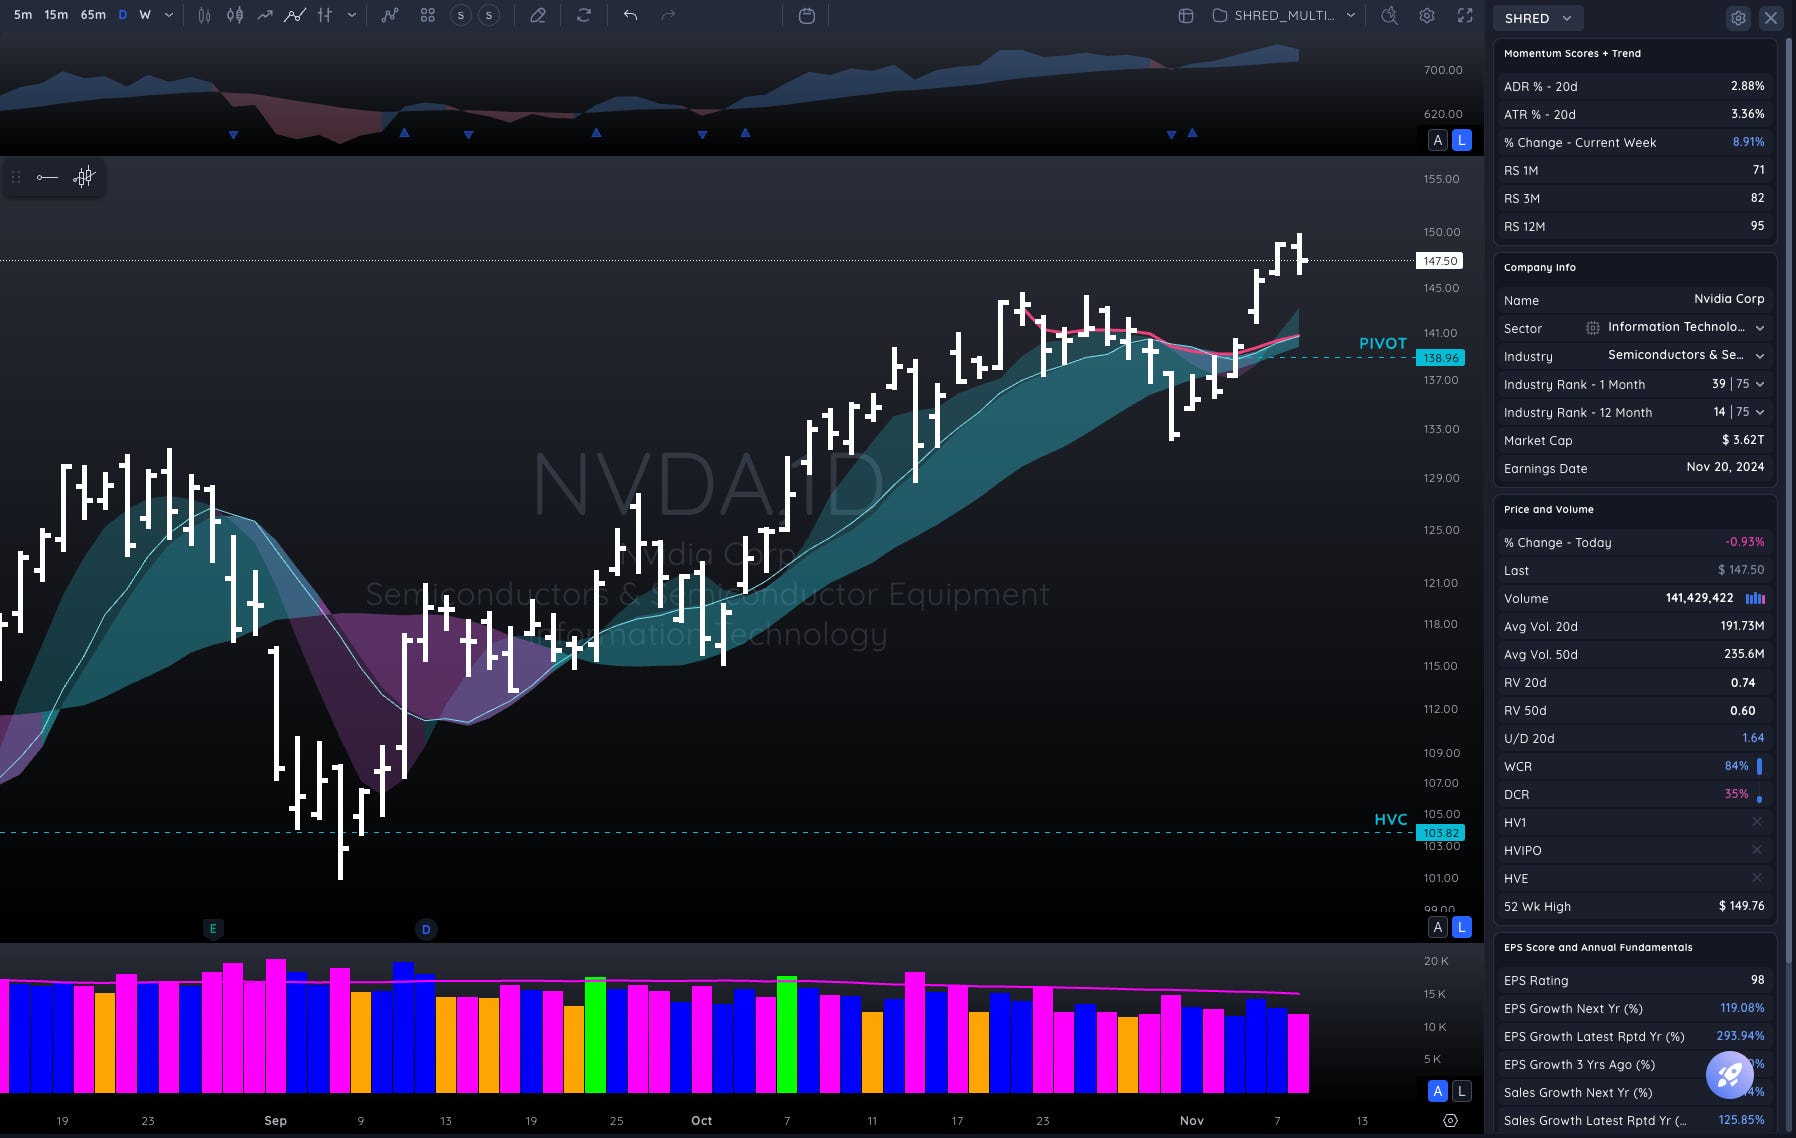Click the Momentum Scores + Trend header

coord(1572,53)
